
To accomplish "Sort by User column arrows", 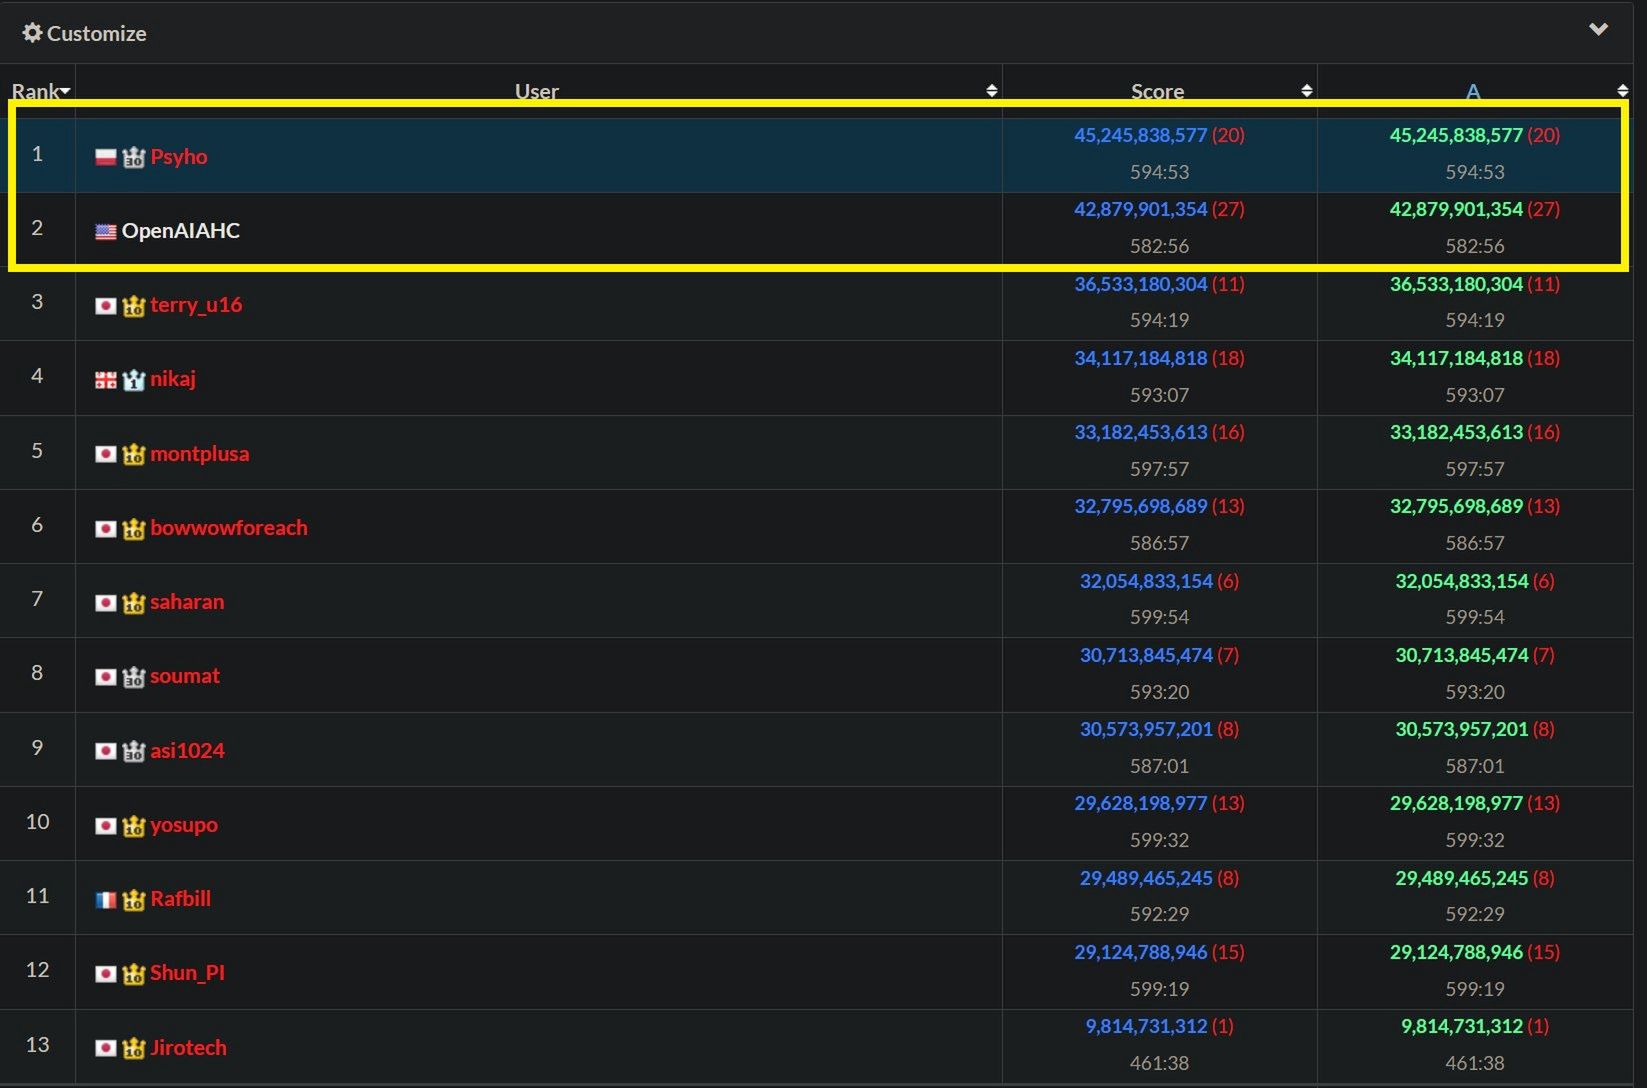I will 991,91.
